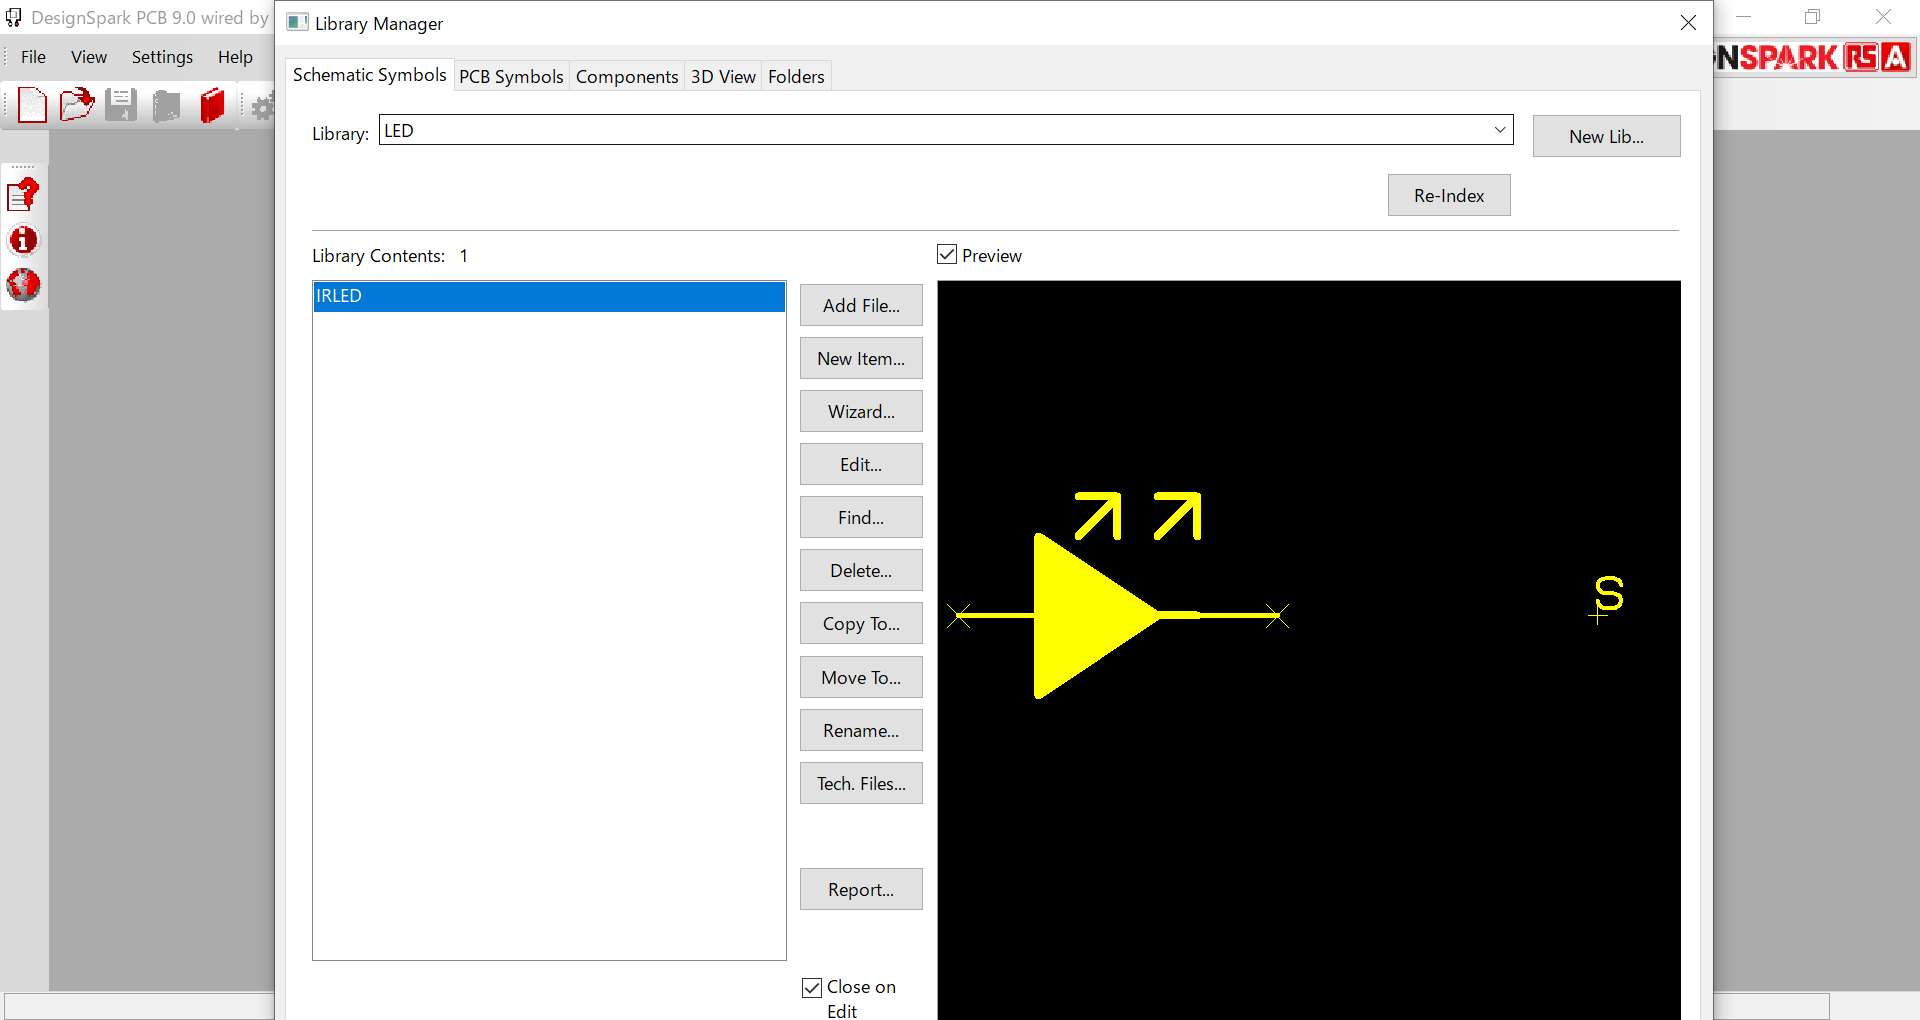1920x1020 pixels.
Task: Click the Tech. Files... button
Action: point(861,783)
